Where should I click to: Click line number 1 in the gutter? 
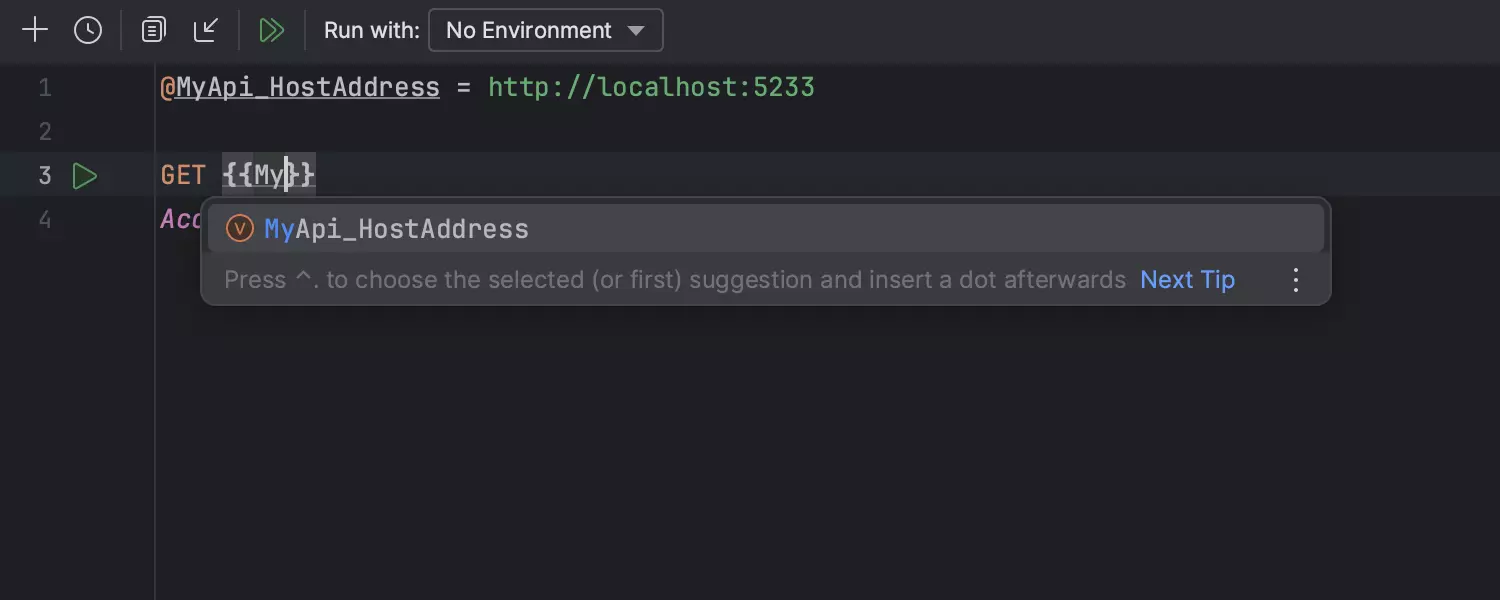[x=45, y=88]
